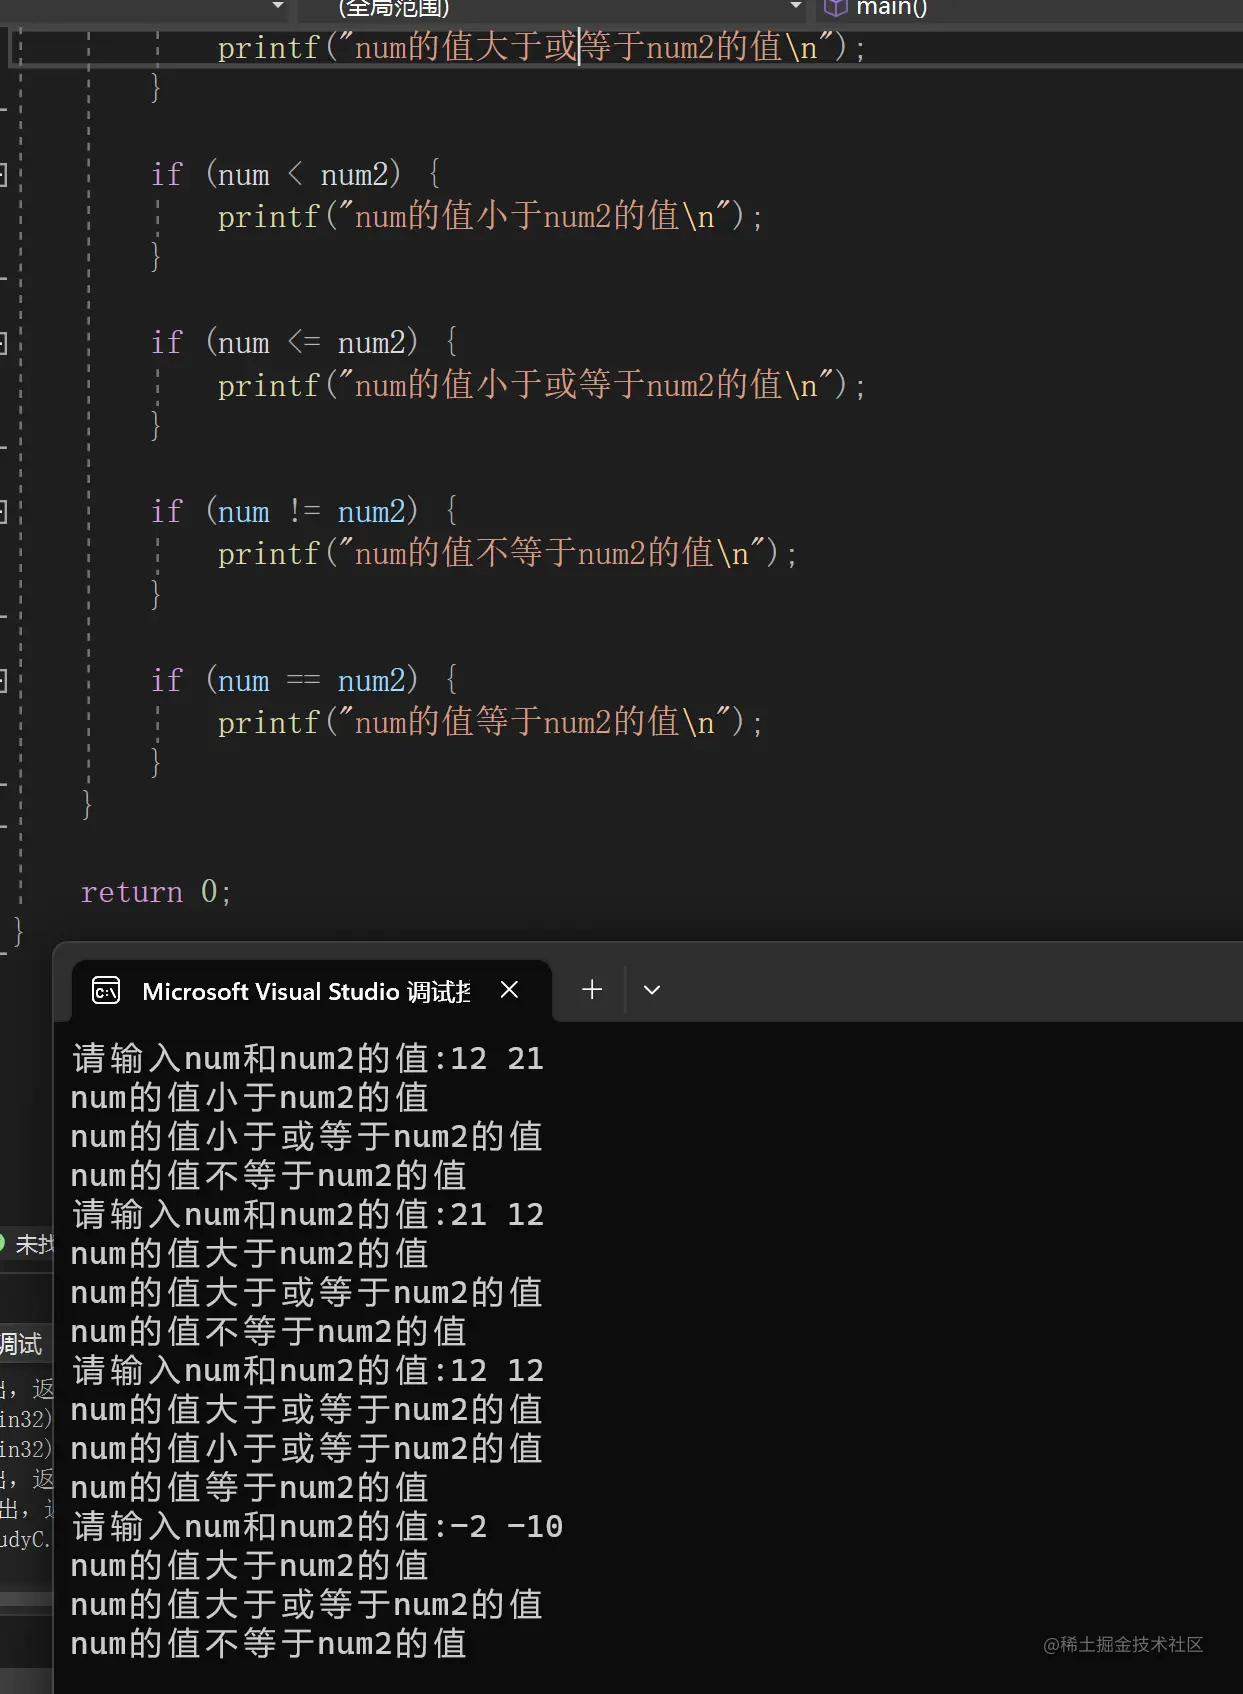Close the Microsoft Visual Studio debug console tab
The width and height of the screenshot is (1243, 1694).
(x=509, y=989)
